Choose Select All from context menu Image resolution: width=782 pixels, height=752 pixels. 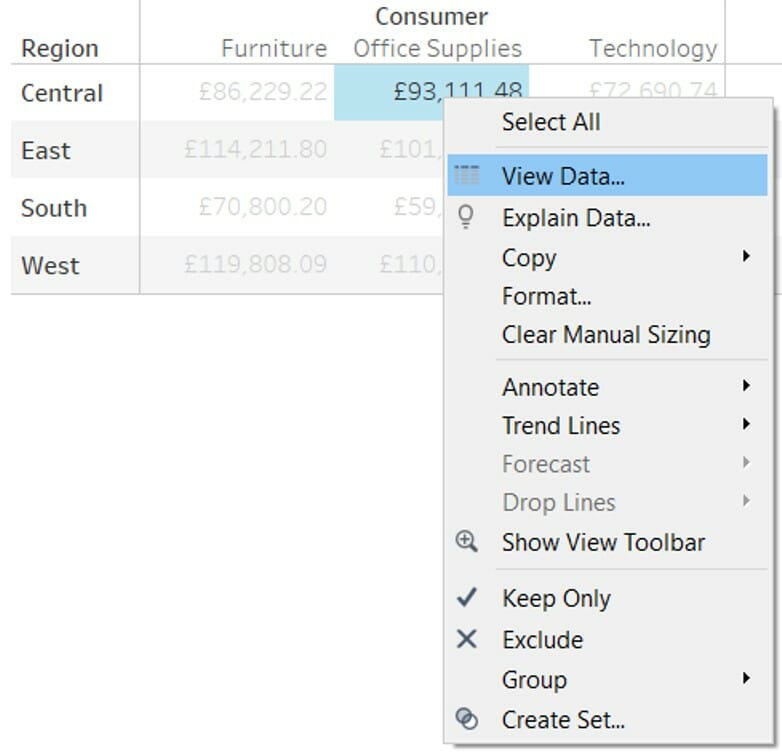pos(551,122)
